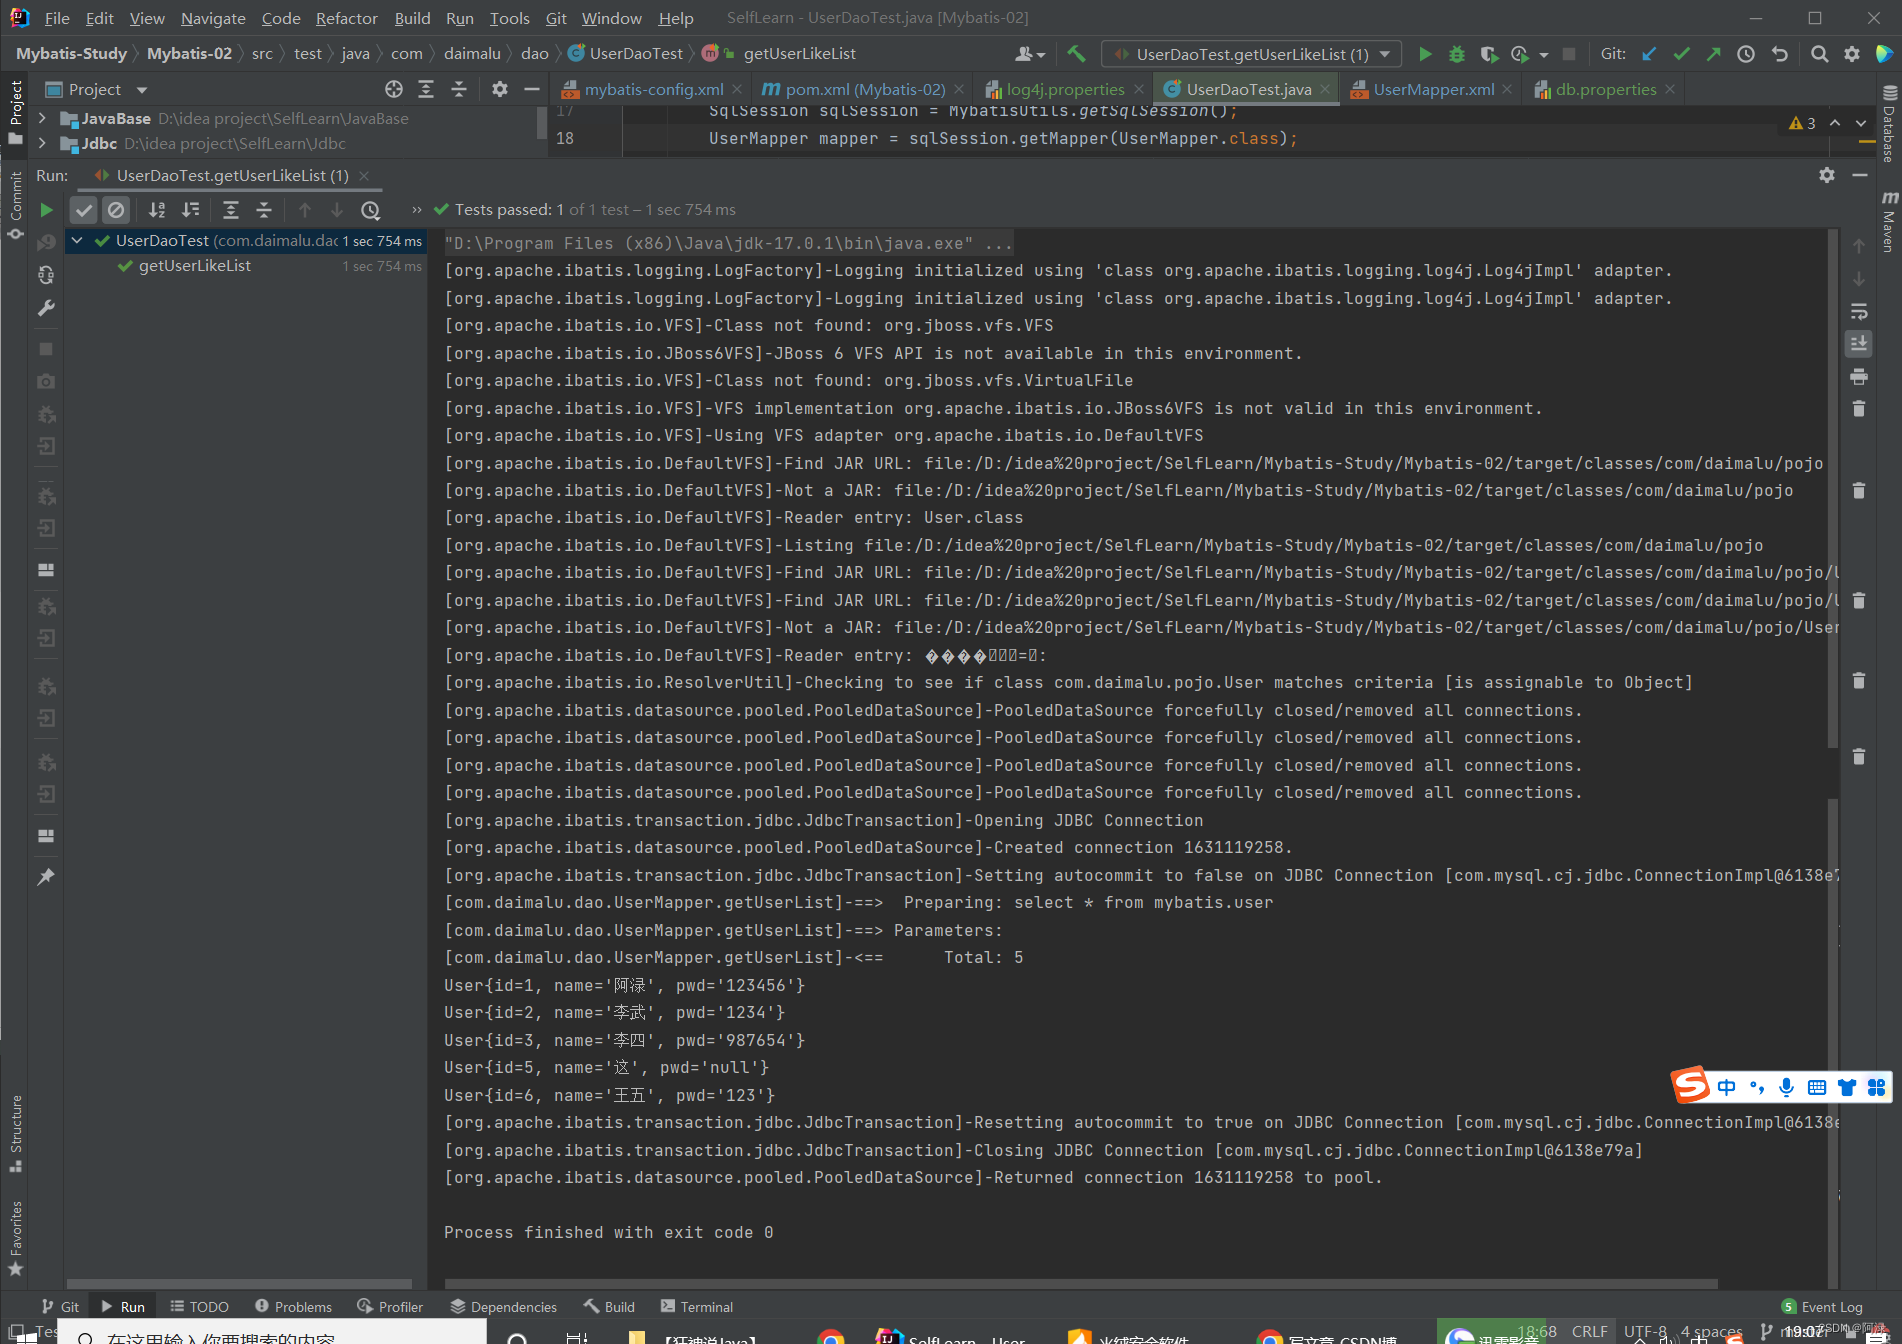The image size is (1902, 1344).
Task: Open the Project tool window stripe
Action: point(16,111)
